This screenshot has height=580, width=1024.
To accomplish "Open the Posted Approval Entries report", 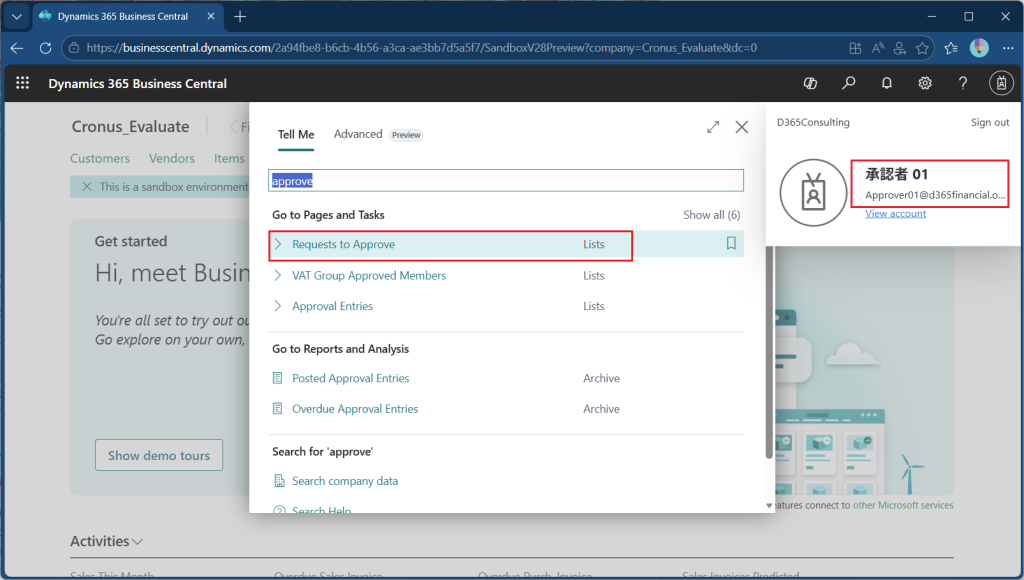I will tap(350, 378).
